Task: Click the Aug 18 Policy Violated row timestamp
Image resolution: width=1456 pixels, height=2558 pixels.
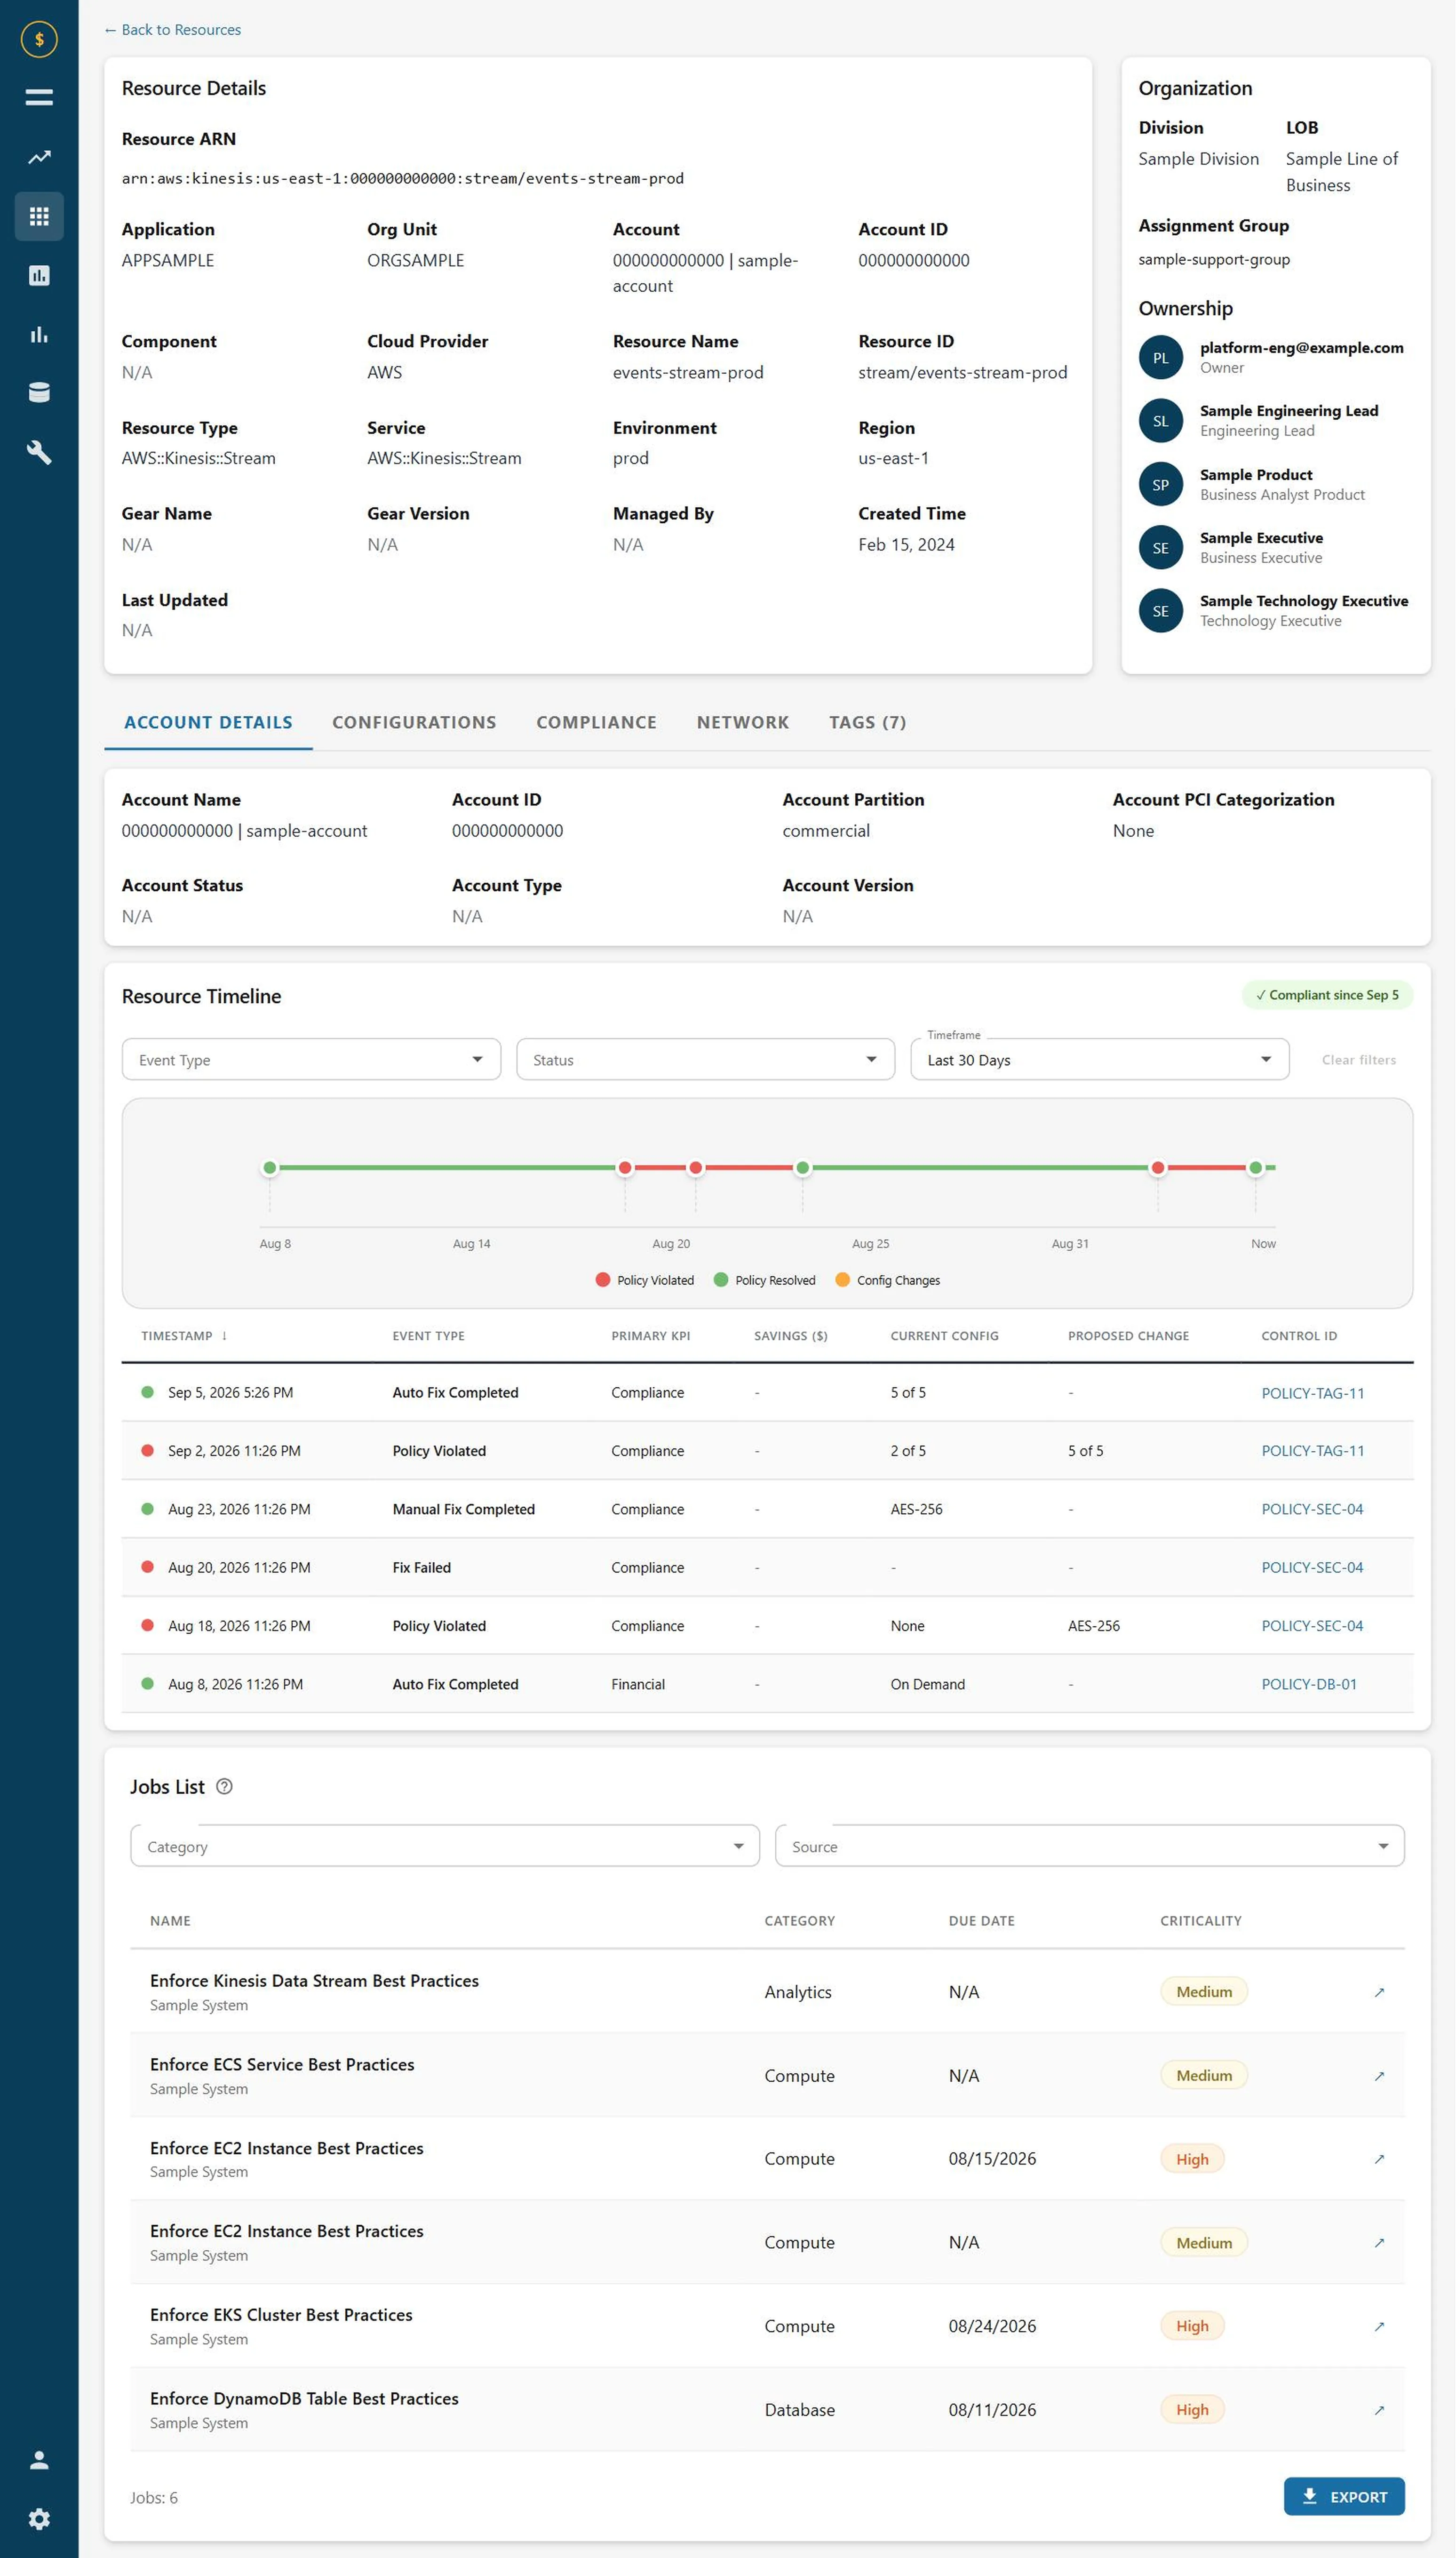Action: click(x=239, y=1625)
